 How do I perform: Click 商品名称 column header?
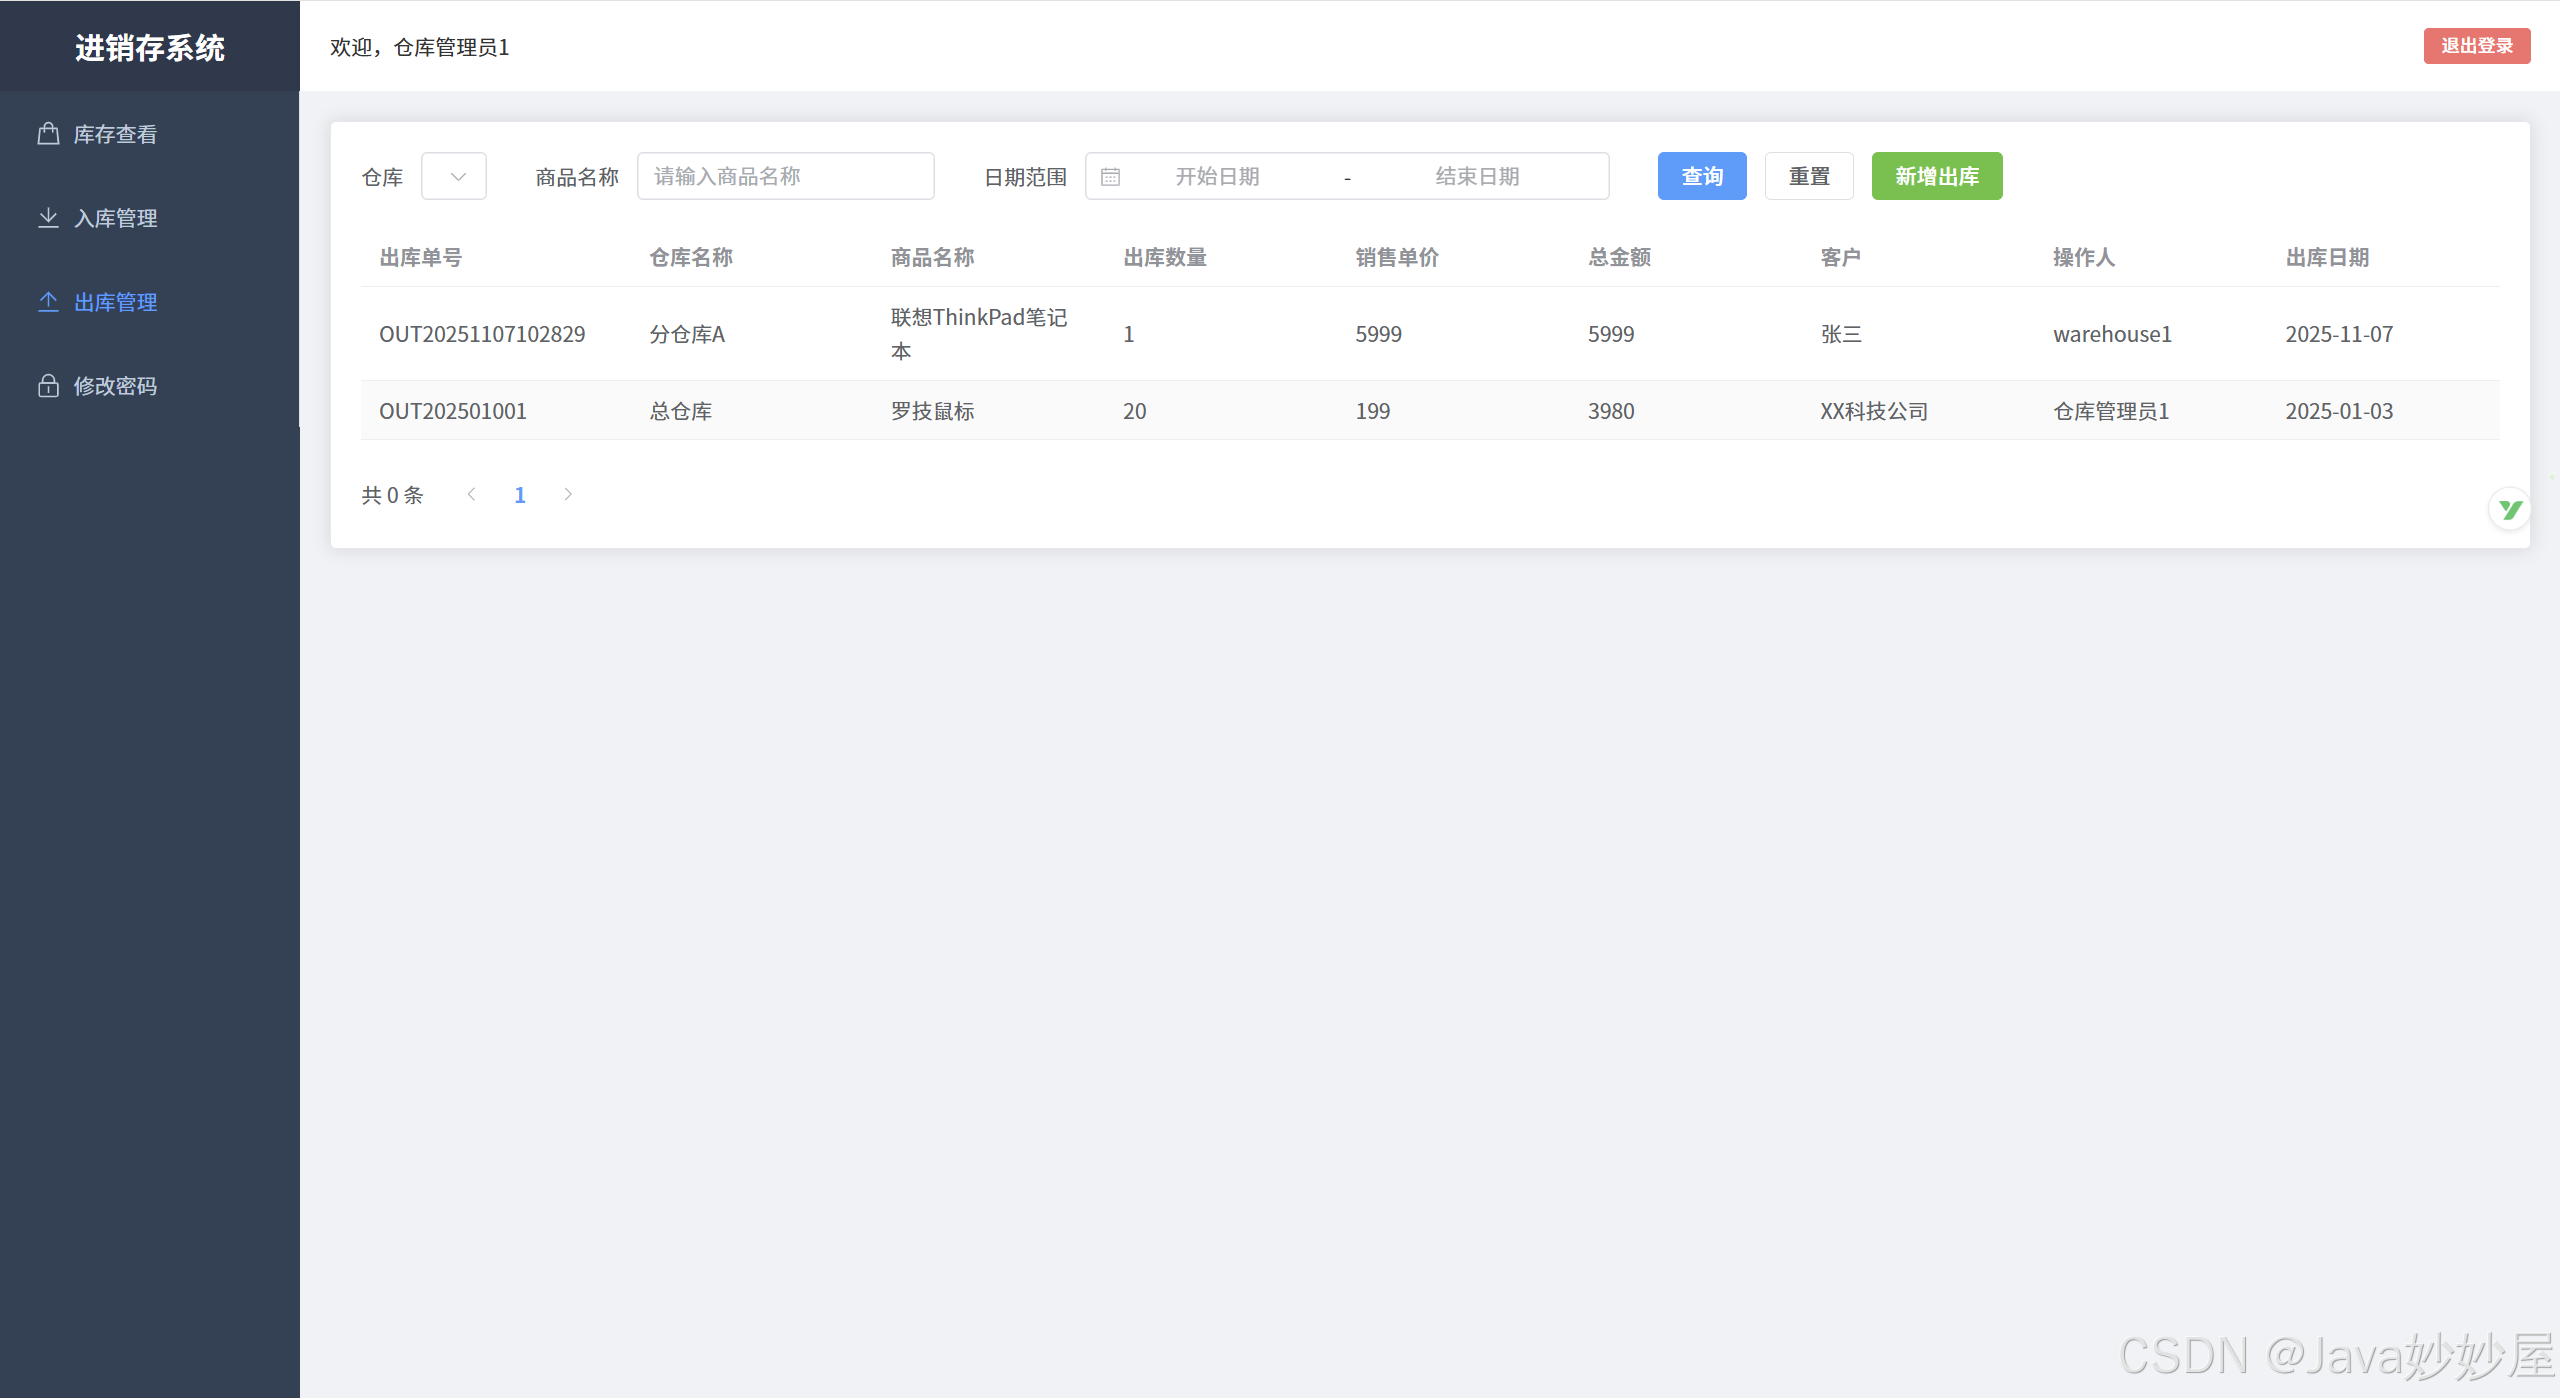(x=933, y=257)
